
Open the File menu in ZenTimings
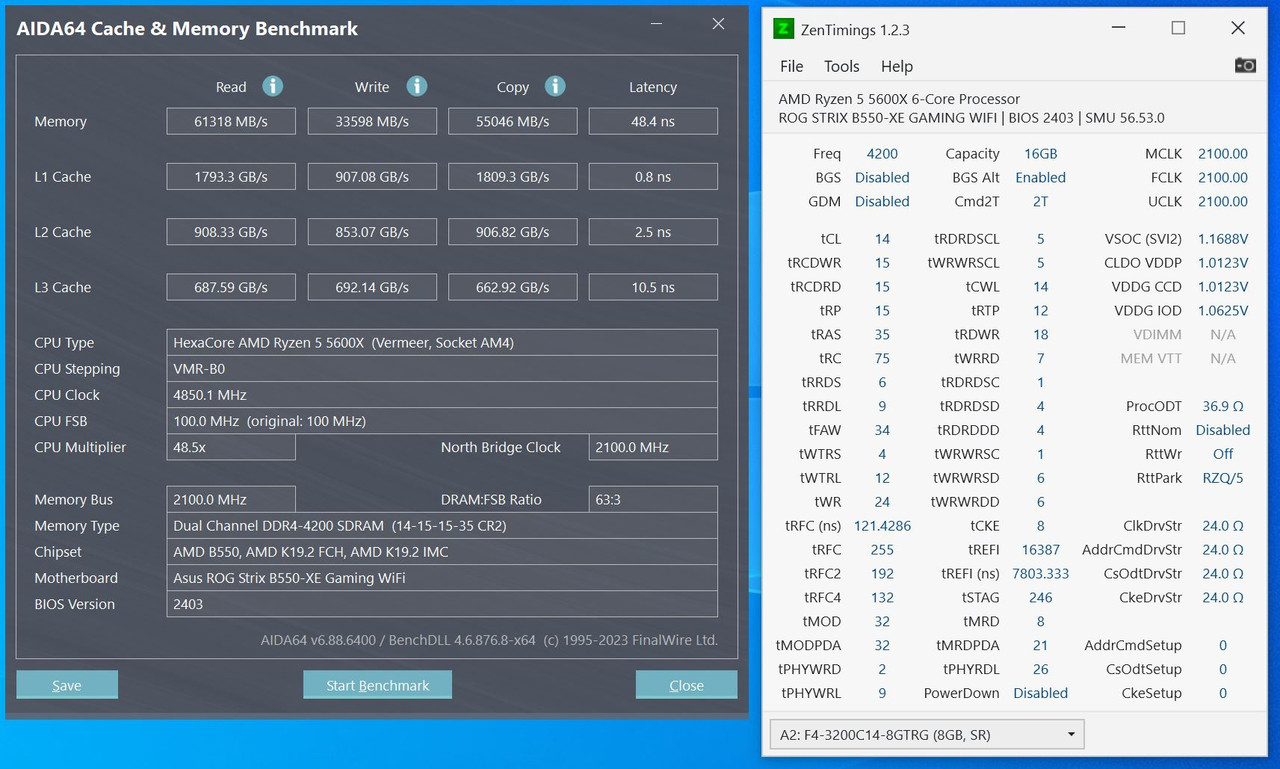[x=791, y=66]
